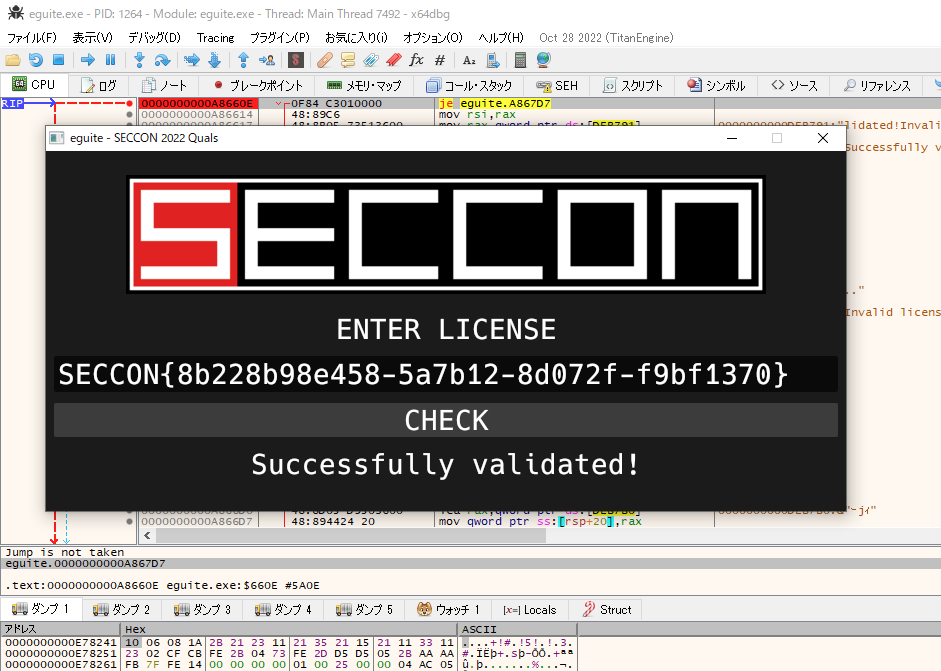Open the variables view (# icon)
Screen dimensions: 941x671
[x=440, y=60]
